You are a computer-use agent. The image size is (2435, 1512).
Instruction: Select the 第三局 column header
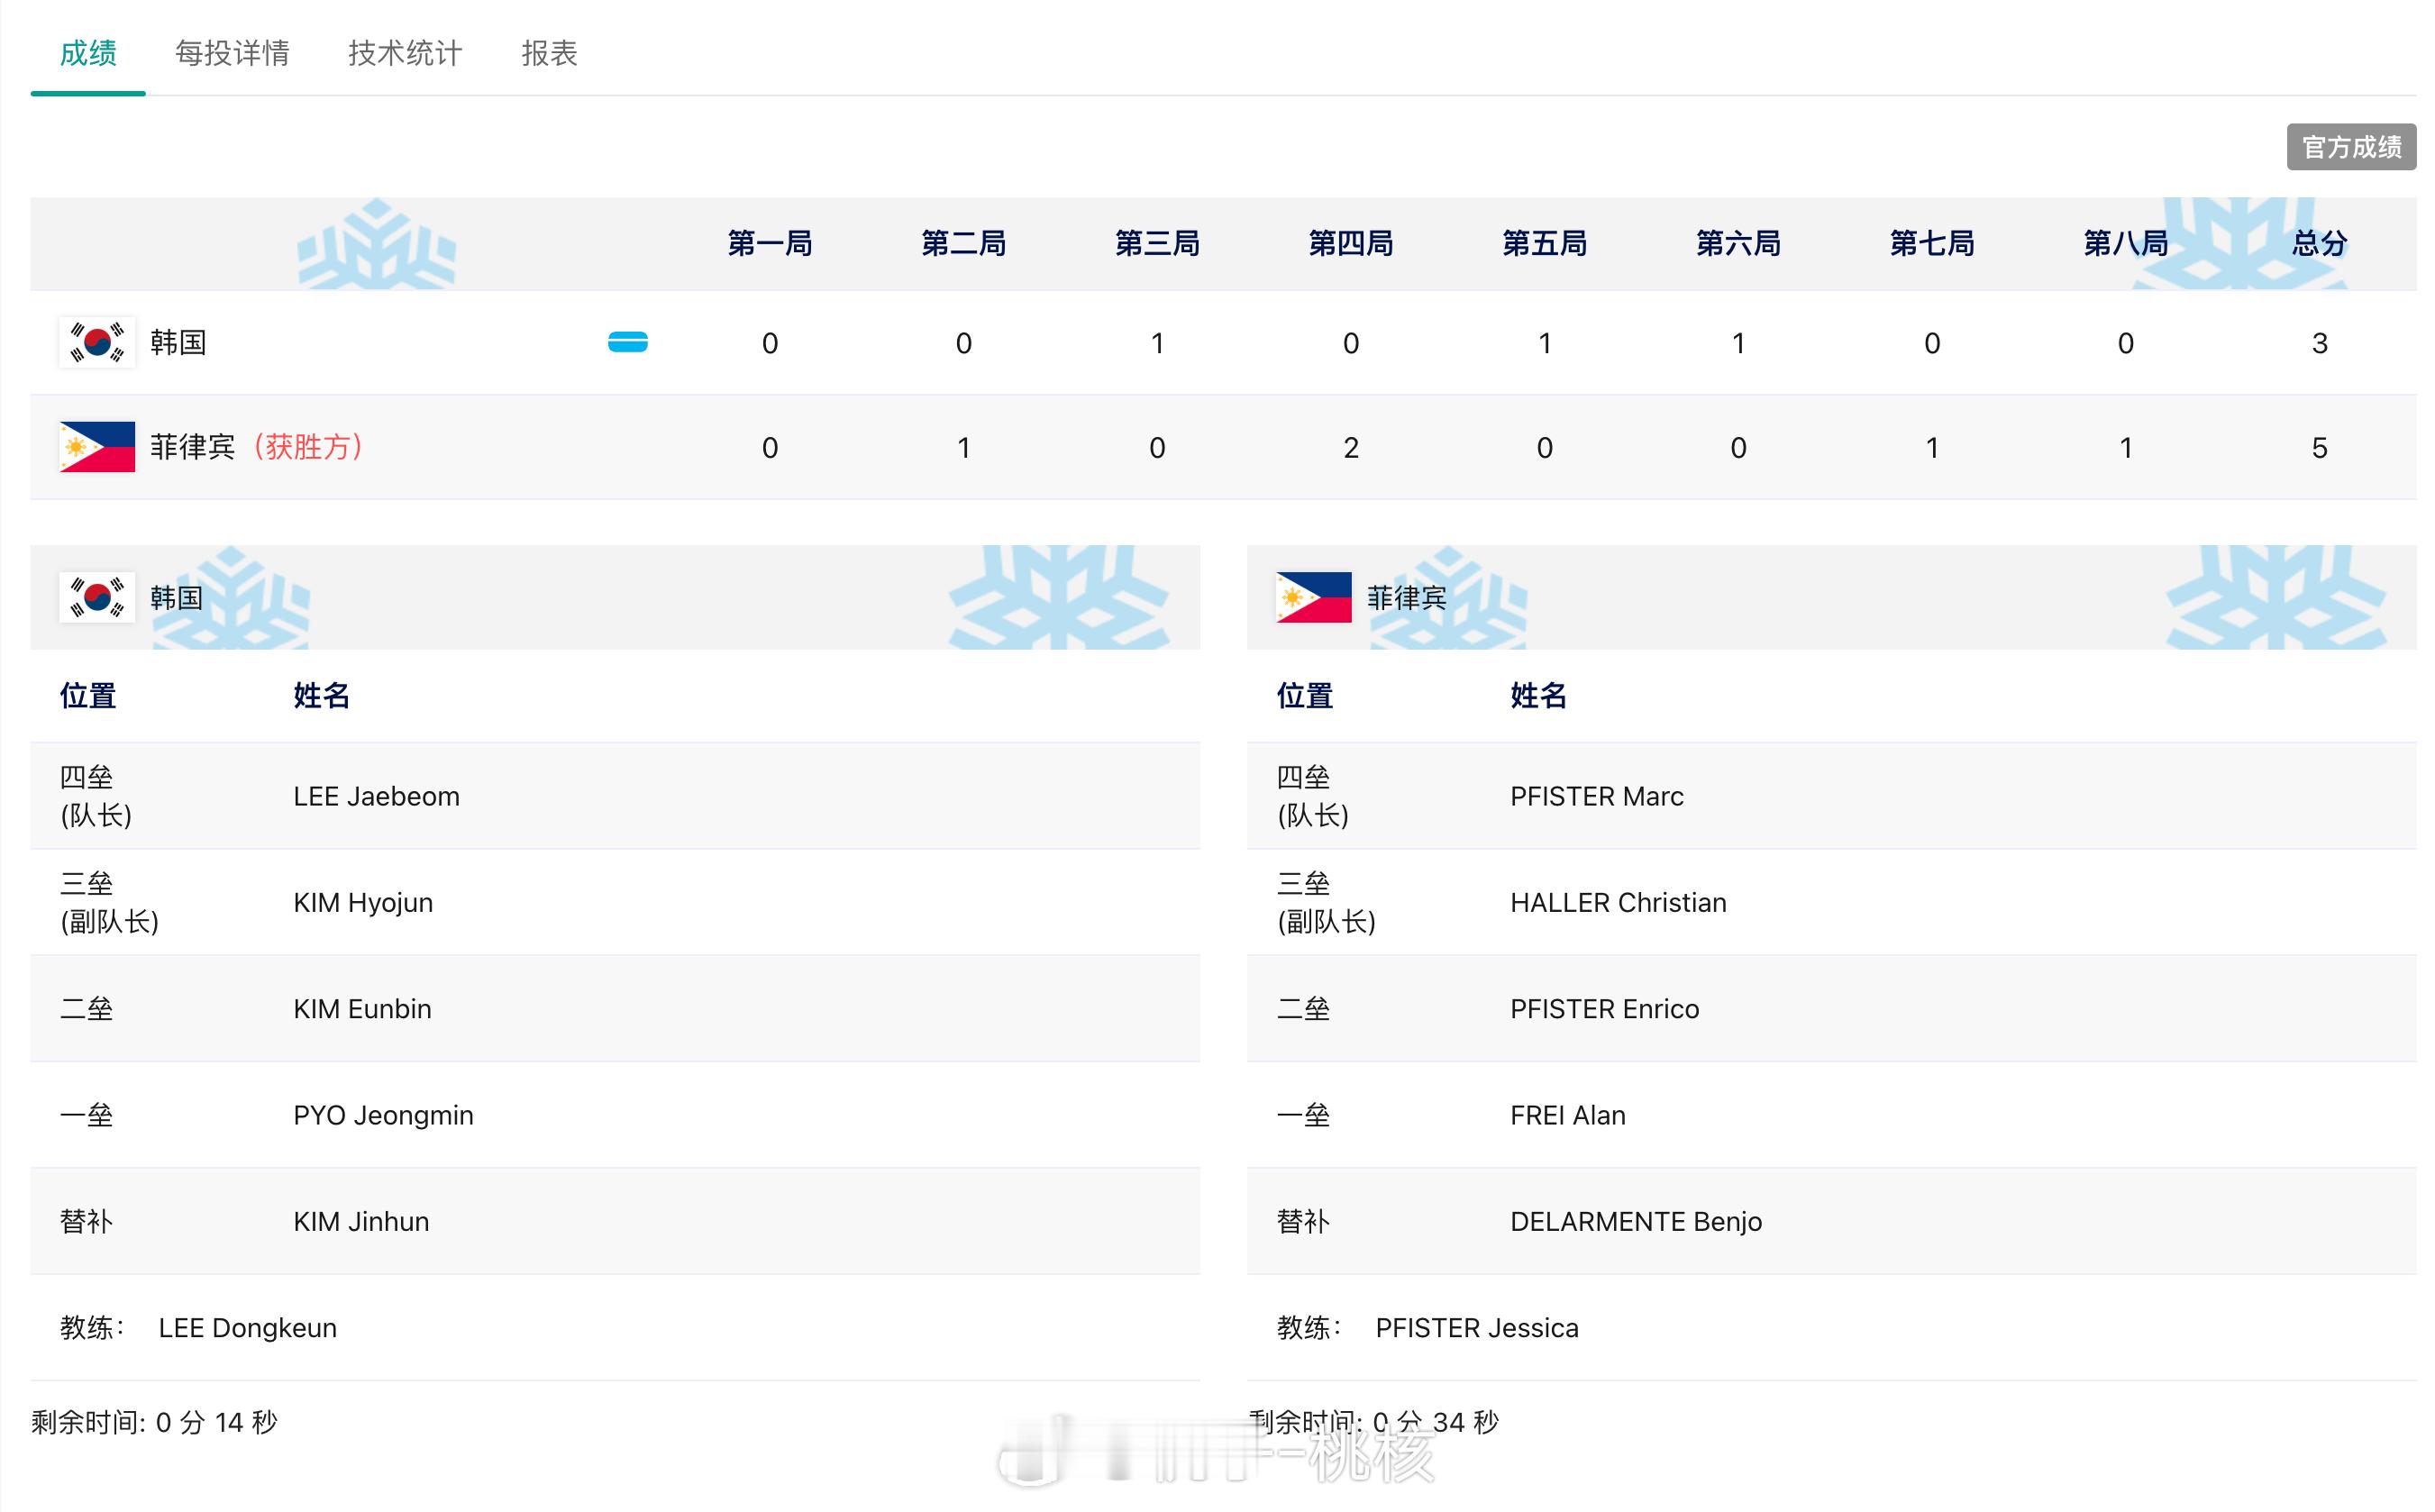pos(1157,243)
